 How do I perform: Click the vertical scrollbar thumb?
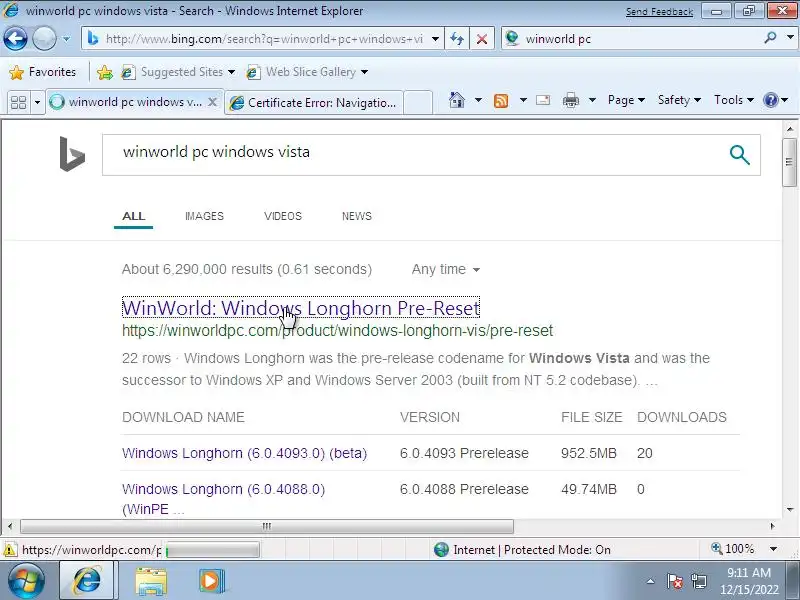click(x=789, y=162)
